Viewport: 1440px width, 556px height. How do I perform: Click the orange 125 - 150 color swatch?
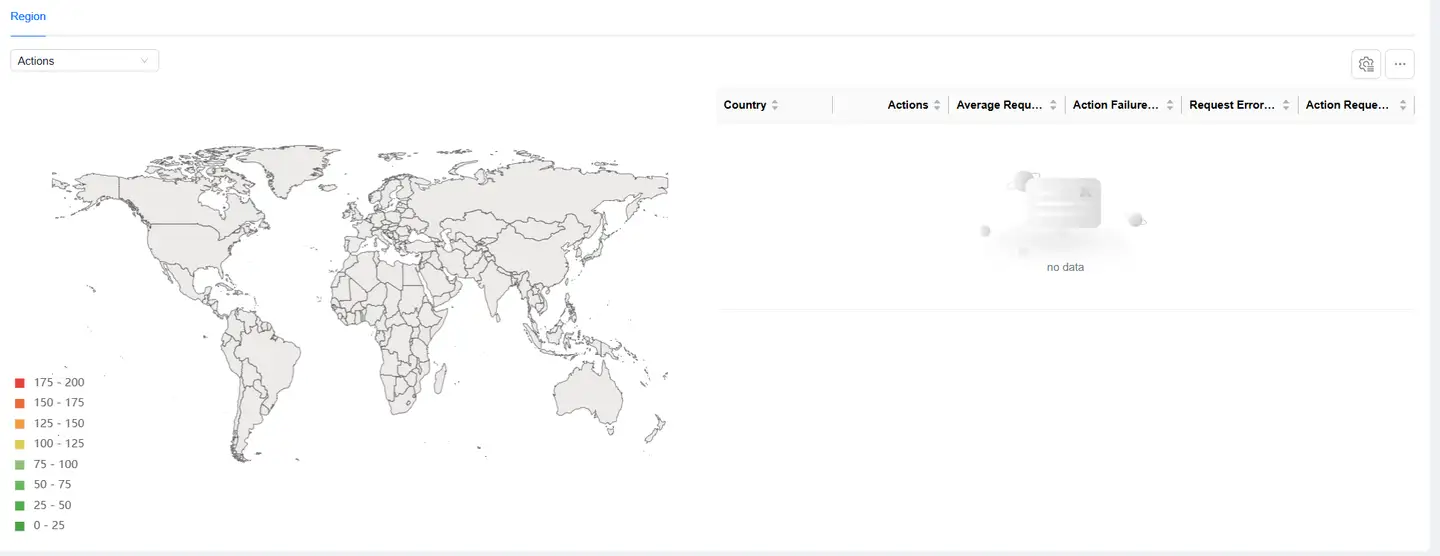tap(19, 424)
